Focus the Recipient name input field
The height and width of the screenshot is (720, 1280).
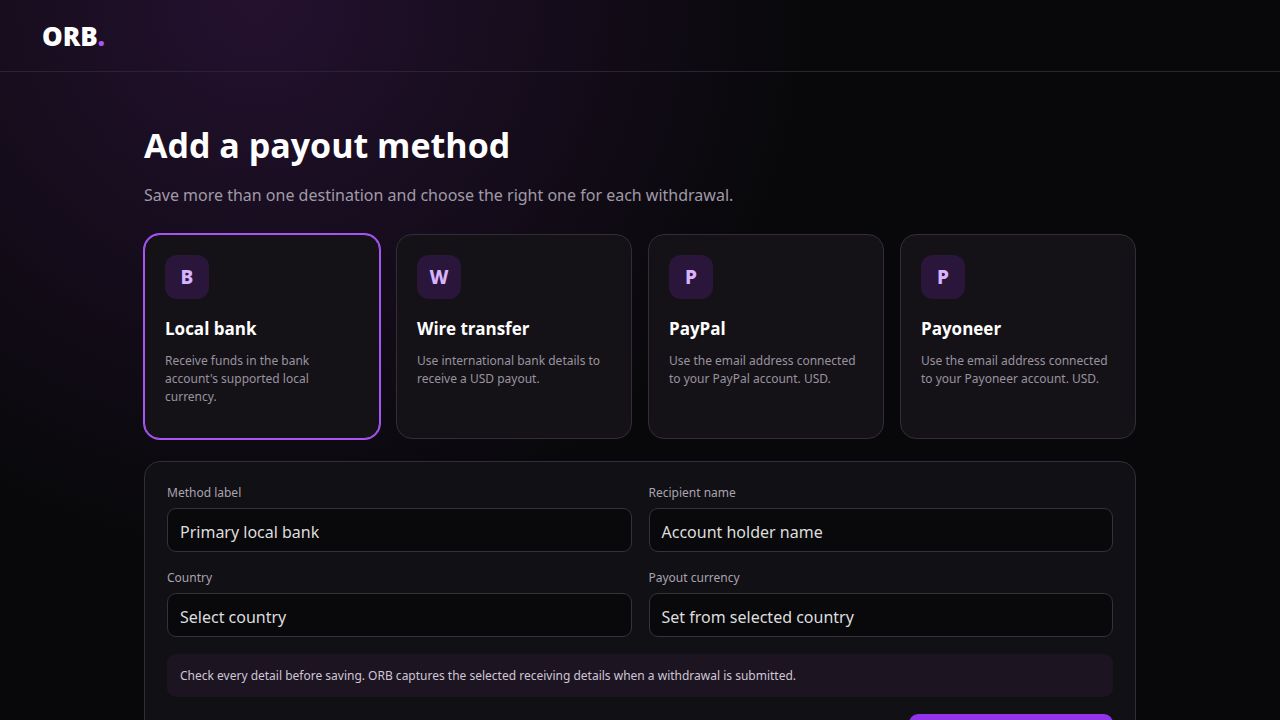(880, 530)
